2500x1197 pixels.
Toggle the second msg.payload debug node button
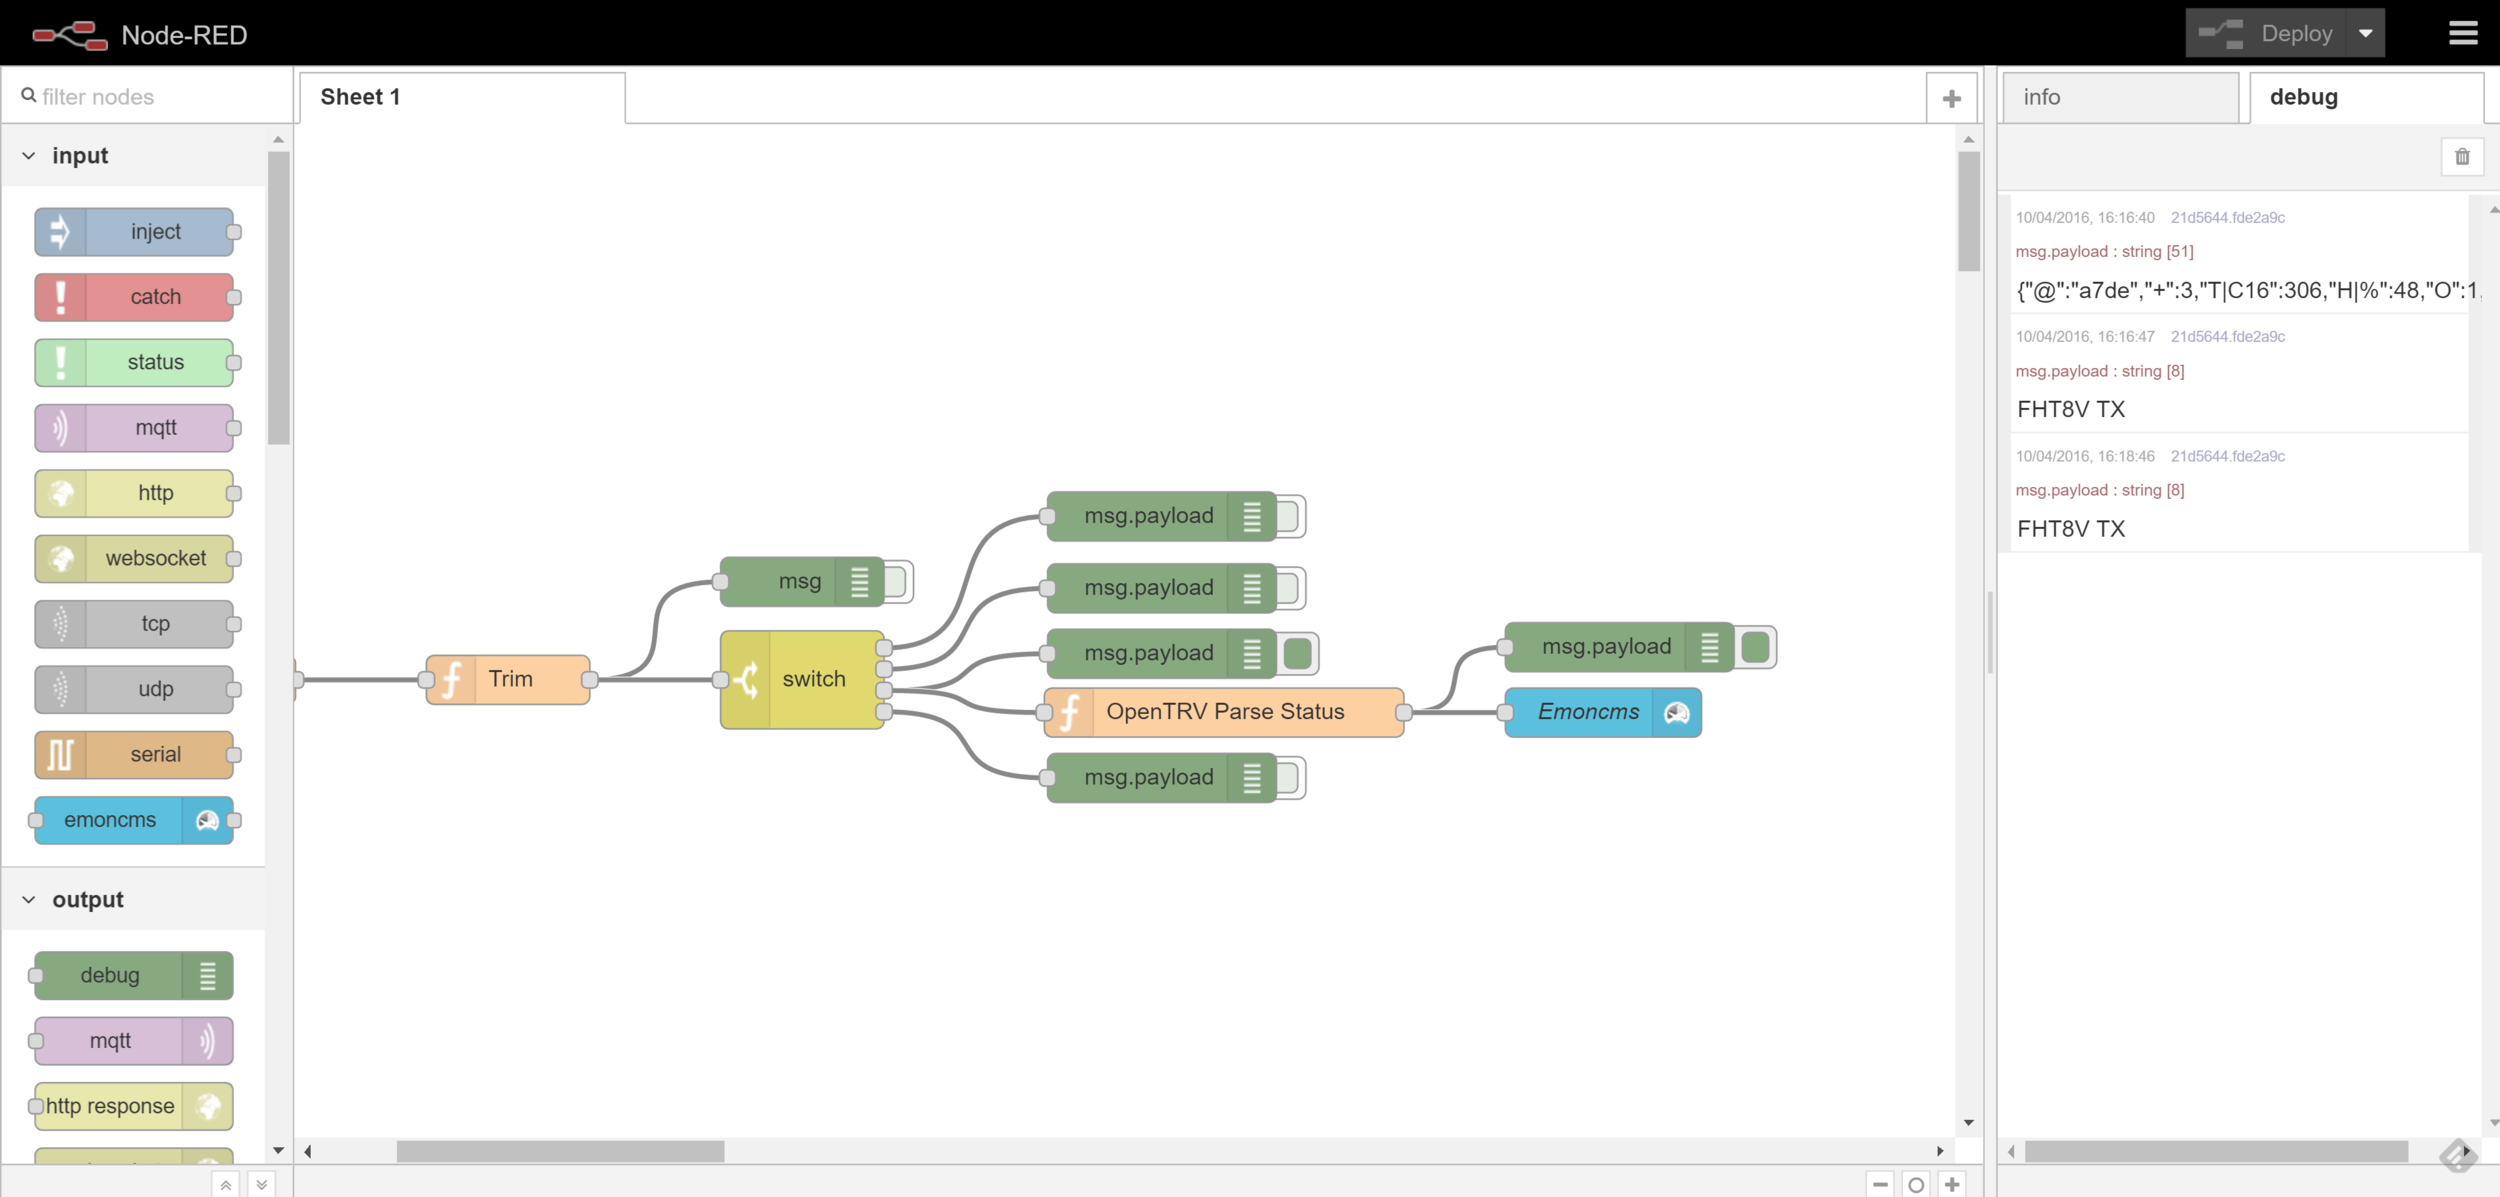coord(1288,588)
